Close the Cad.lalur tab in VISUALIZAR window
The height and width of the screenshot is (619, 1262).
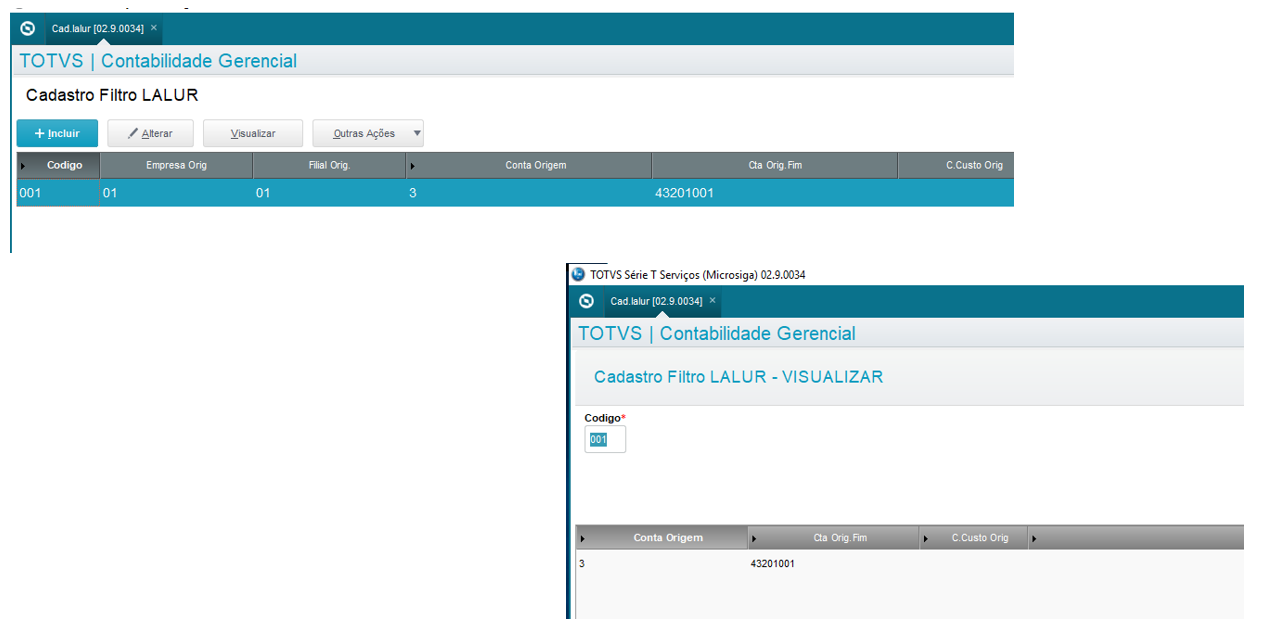click(712, 301)
